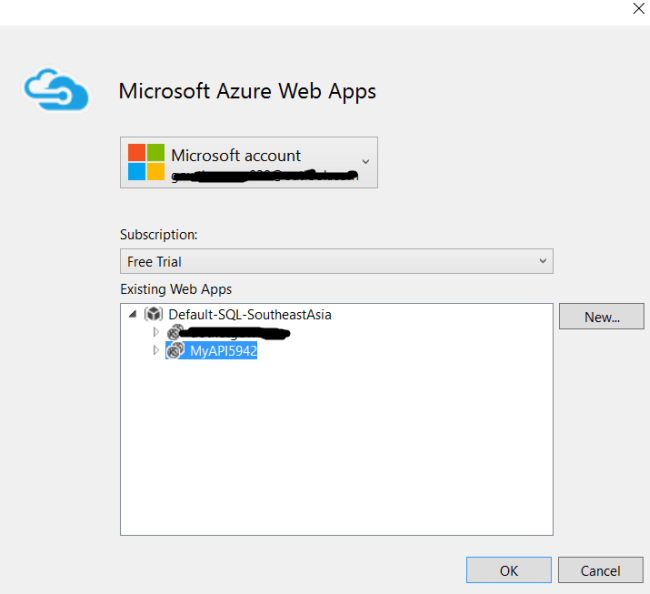Open the Subscription Free Trial dropdown
Image resolution: width=650 pixels, height=594 pixels.
coord(337,261)
